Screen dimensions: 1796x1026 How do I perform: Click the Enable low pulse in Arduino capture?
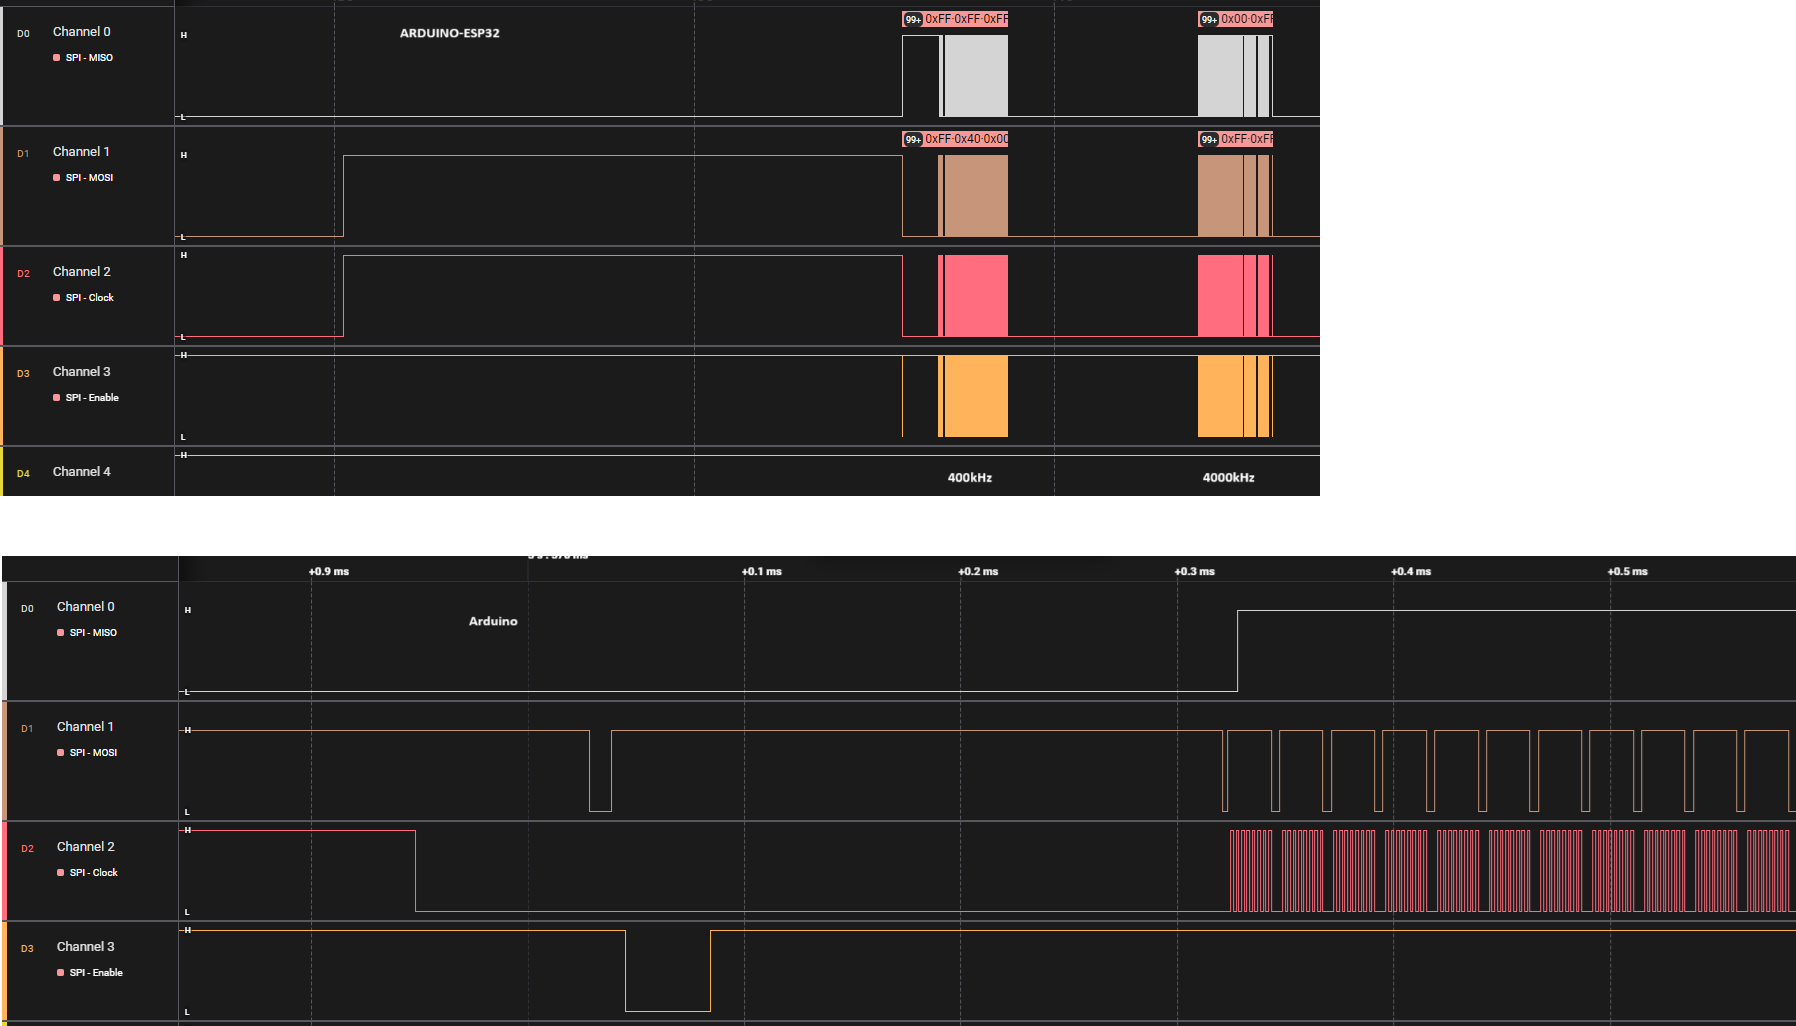(668, 971)
